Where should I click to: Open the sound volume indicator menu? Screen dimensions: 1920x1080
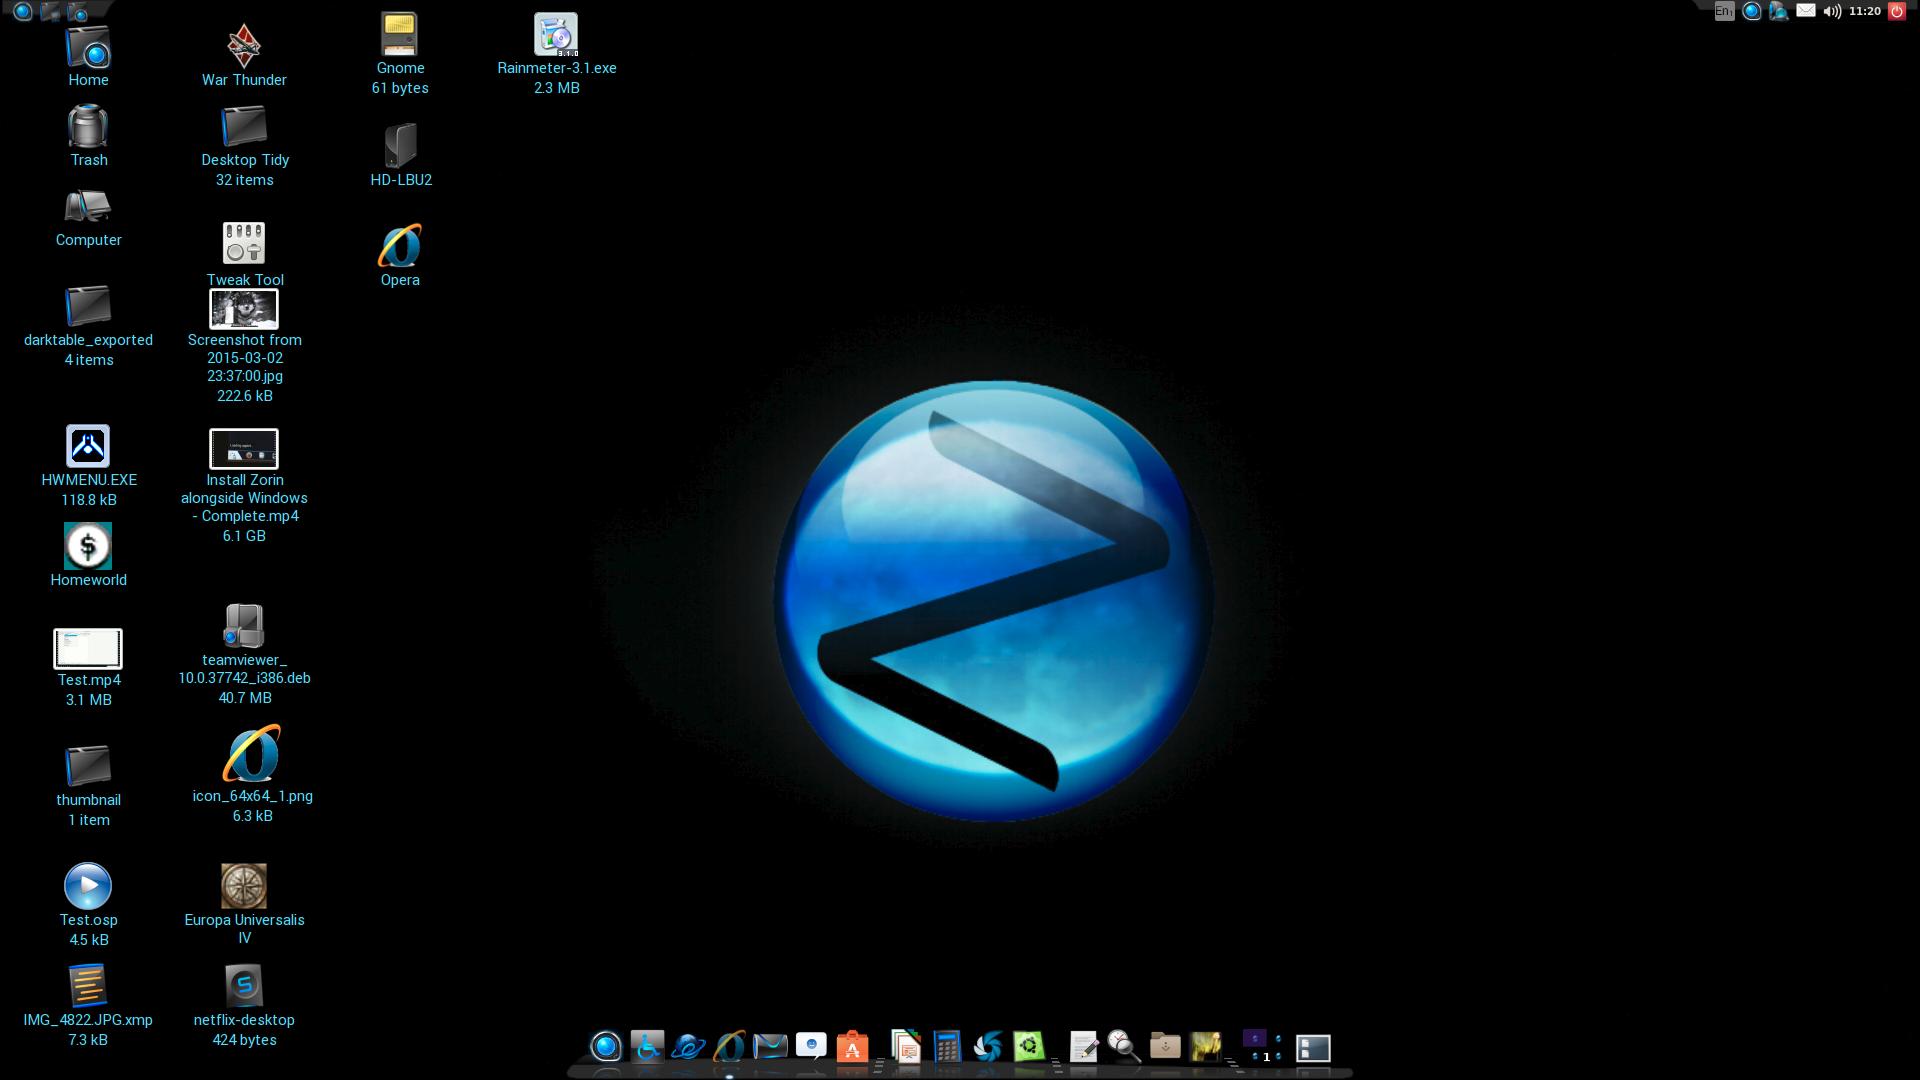1832,11
